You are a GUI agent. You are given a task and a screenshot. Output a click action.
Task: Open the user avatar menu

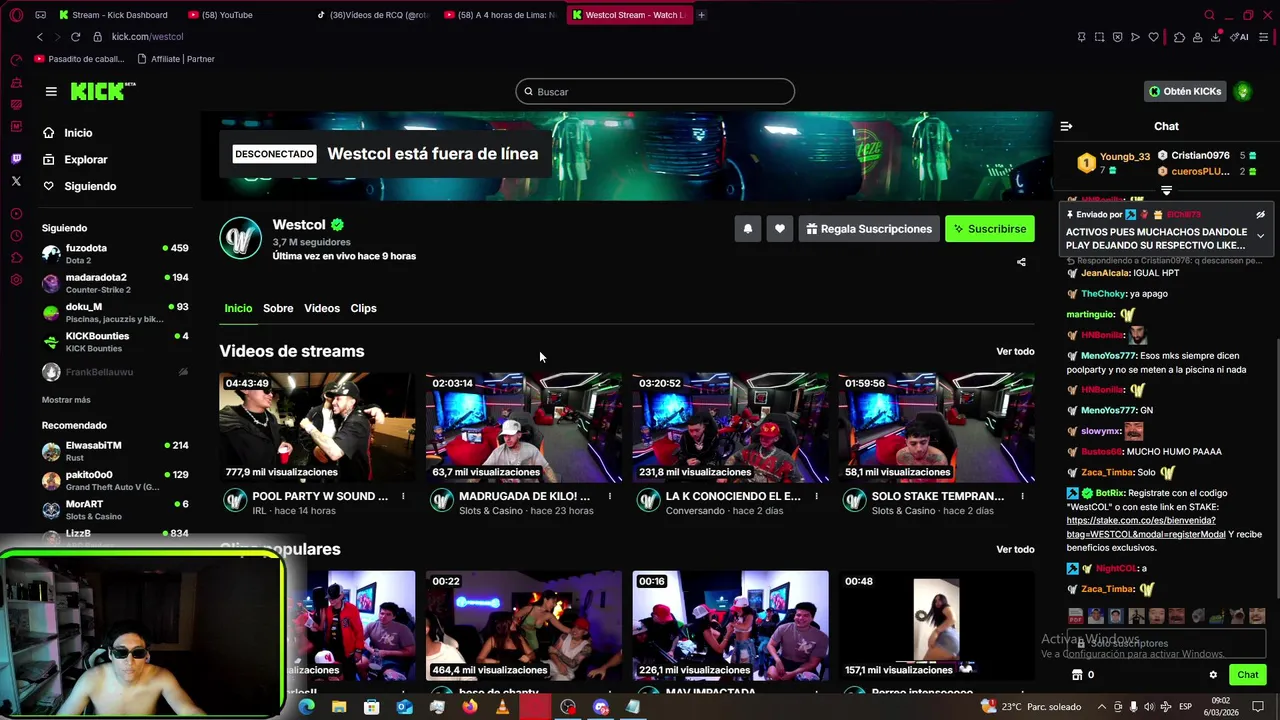pyautogui.click(x=1243, y=91)
